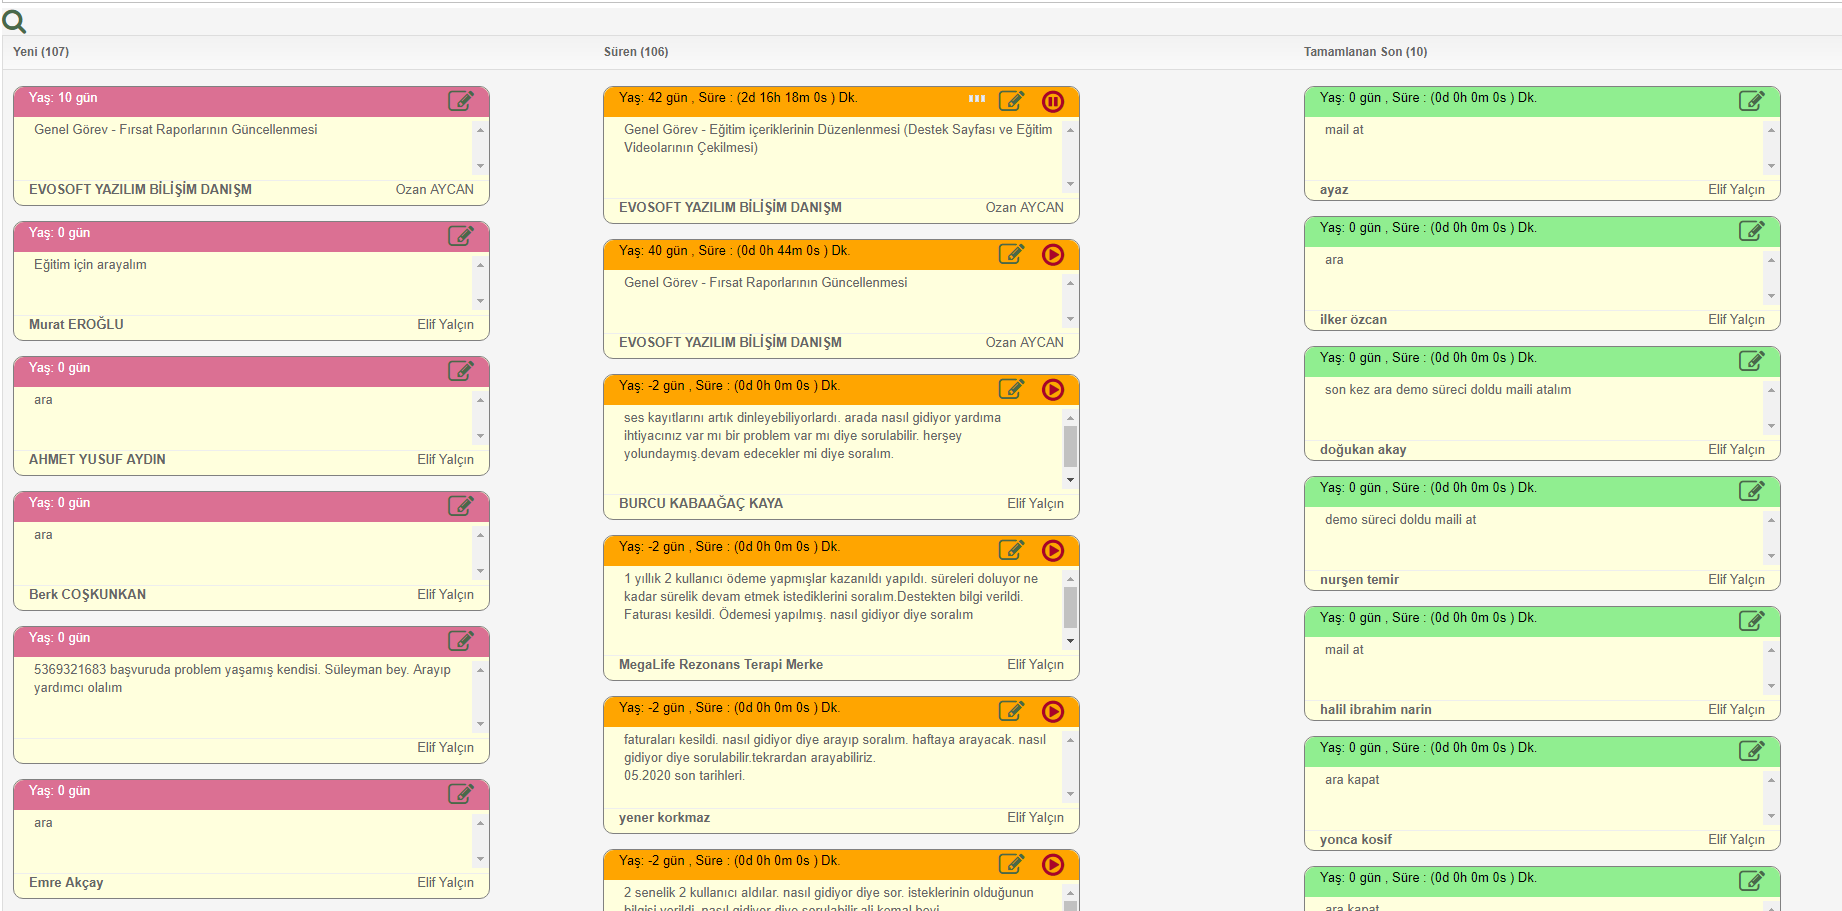Open the Murat EROĞLU customer name
This screenshot has width=1842, height=911.
tap(76, 324)
